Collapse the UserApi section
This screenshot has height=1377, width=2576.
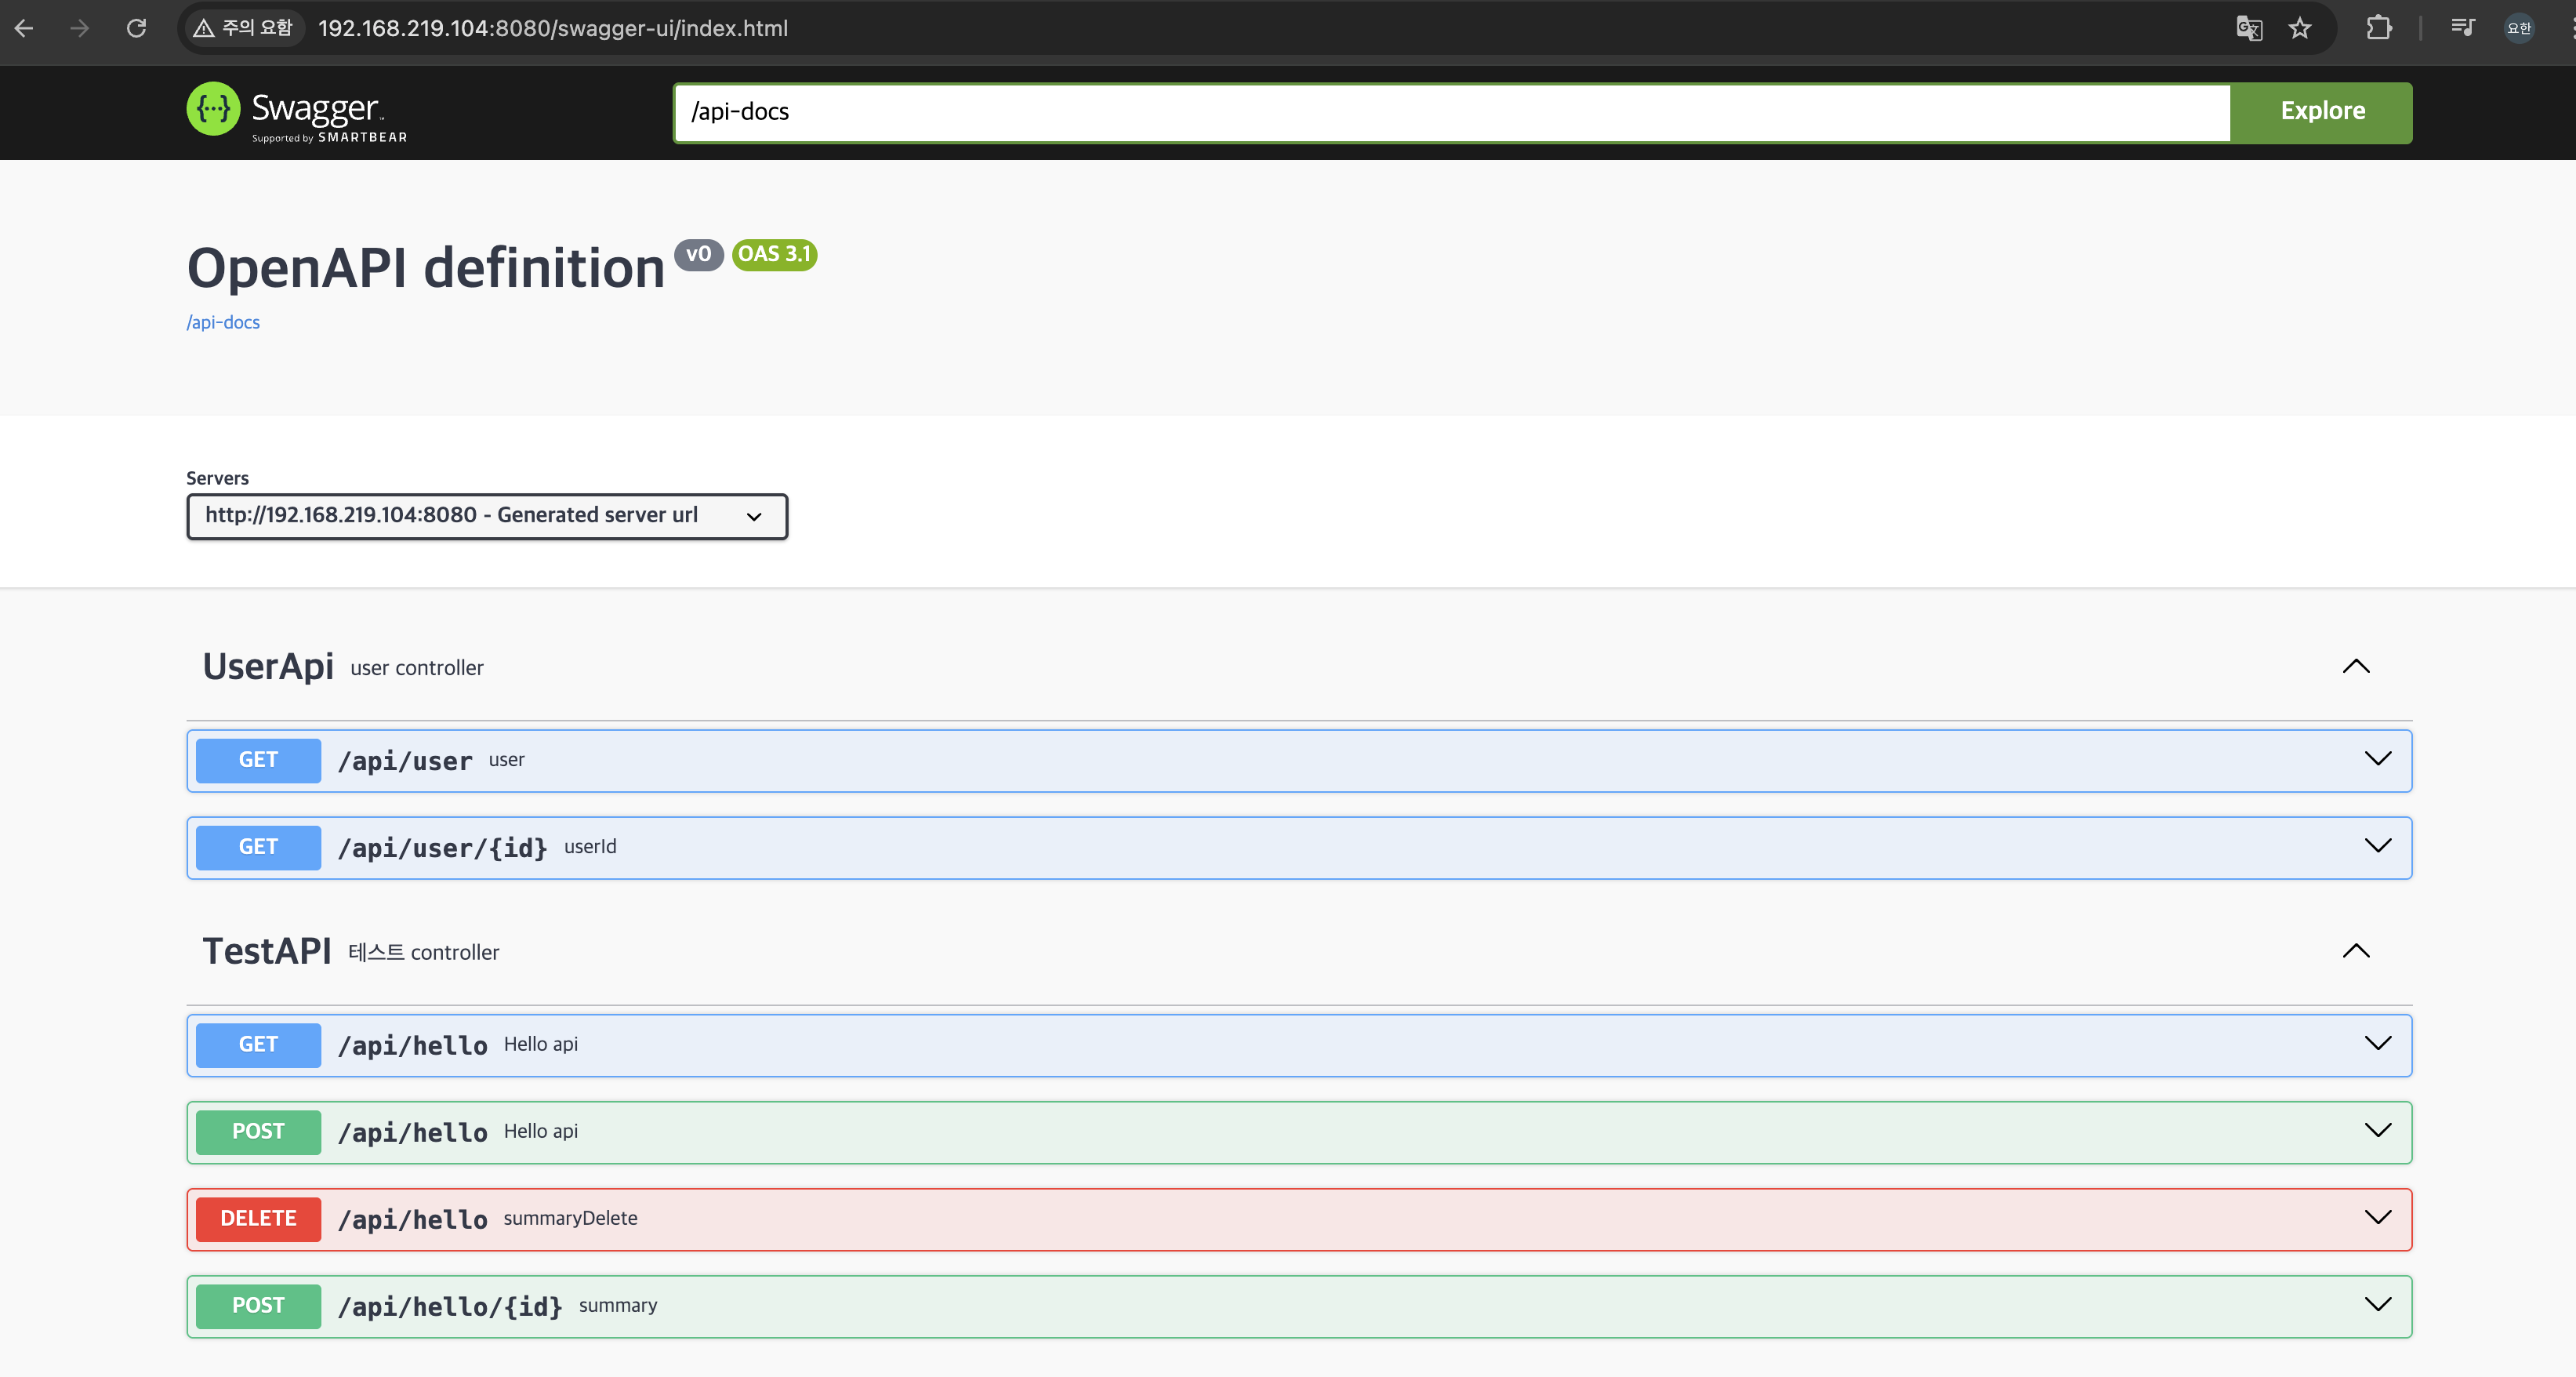(2356, 667)
